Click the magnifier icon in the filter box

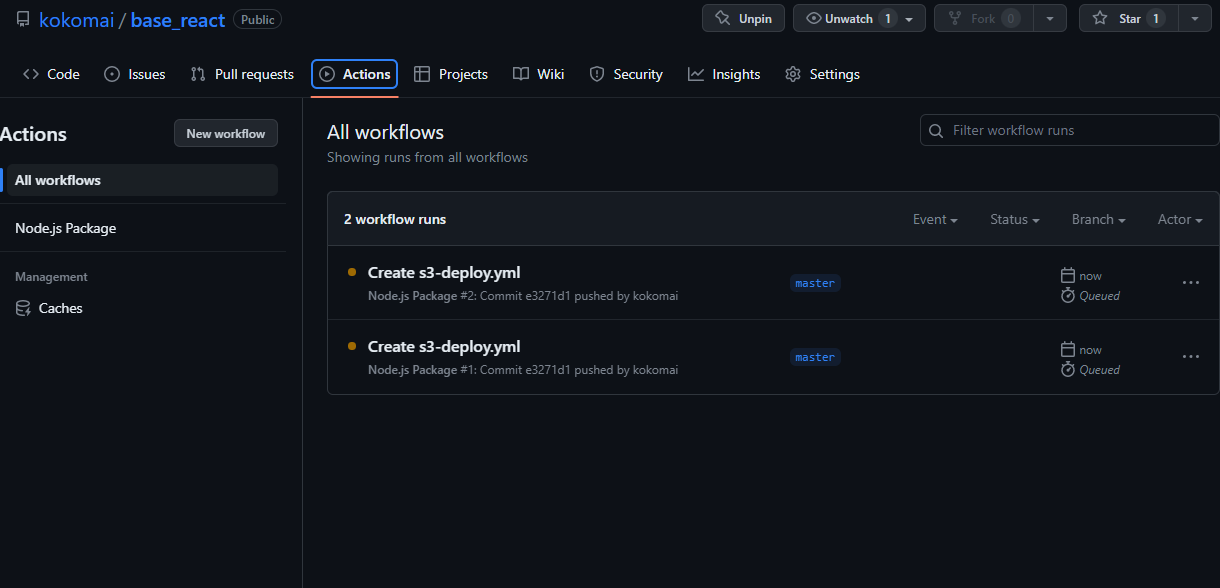coord(936,131)
